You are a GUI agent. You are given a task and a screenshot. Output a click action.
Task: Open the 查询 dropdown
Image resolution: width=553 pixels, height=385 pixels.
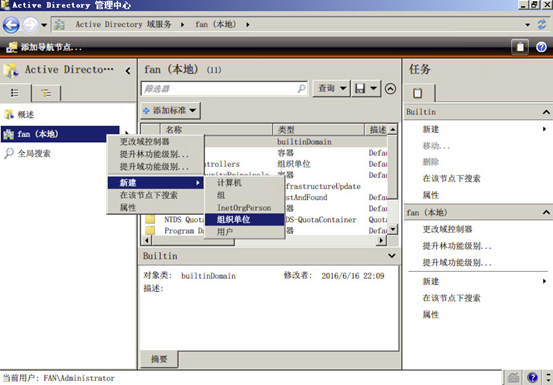point(332,88)
